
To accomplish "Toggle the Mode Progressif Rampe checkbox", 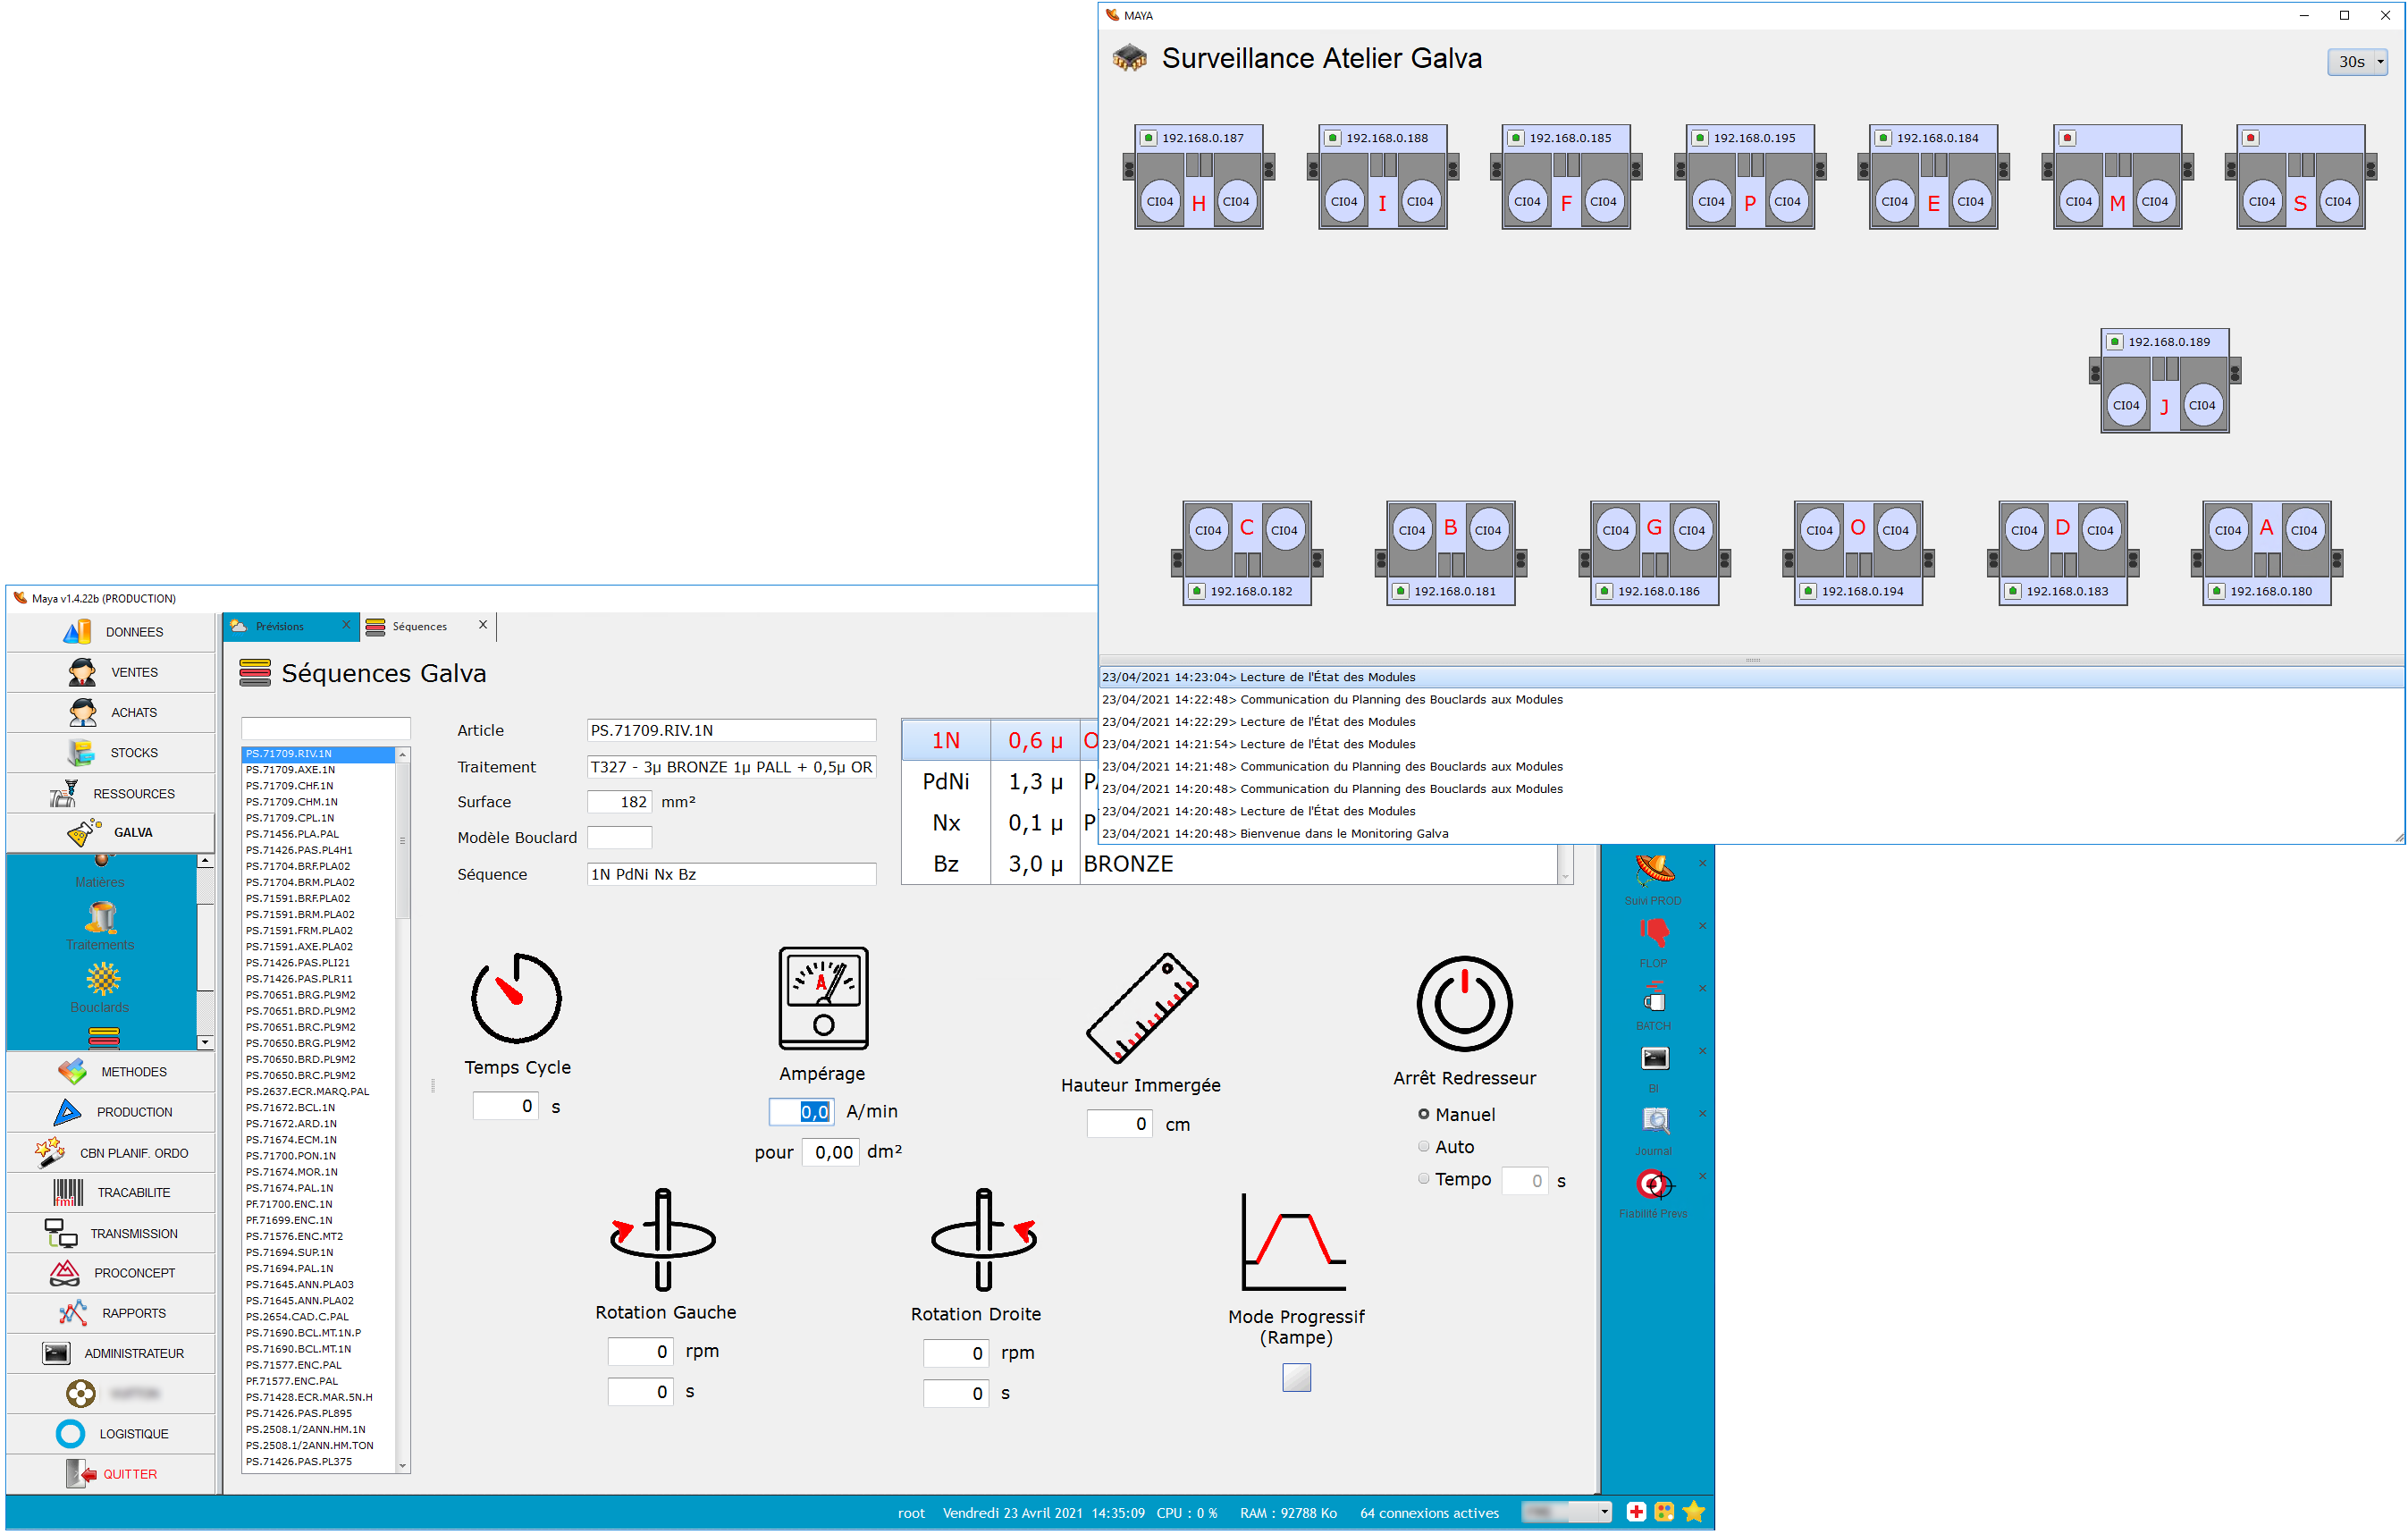I will 1296,1378.
